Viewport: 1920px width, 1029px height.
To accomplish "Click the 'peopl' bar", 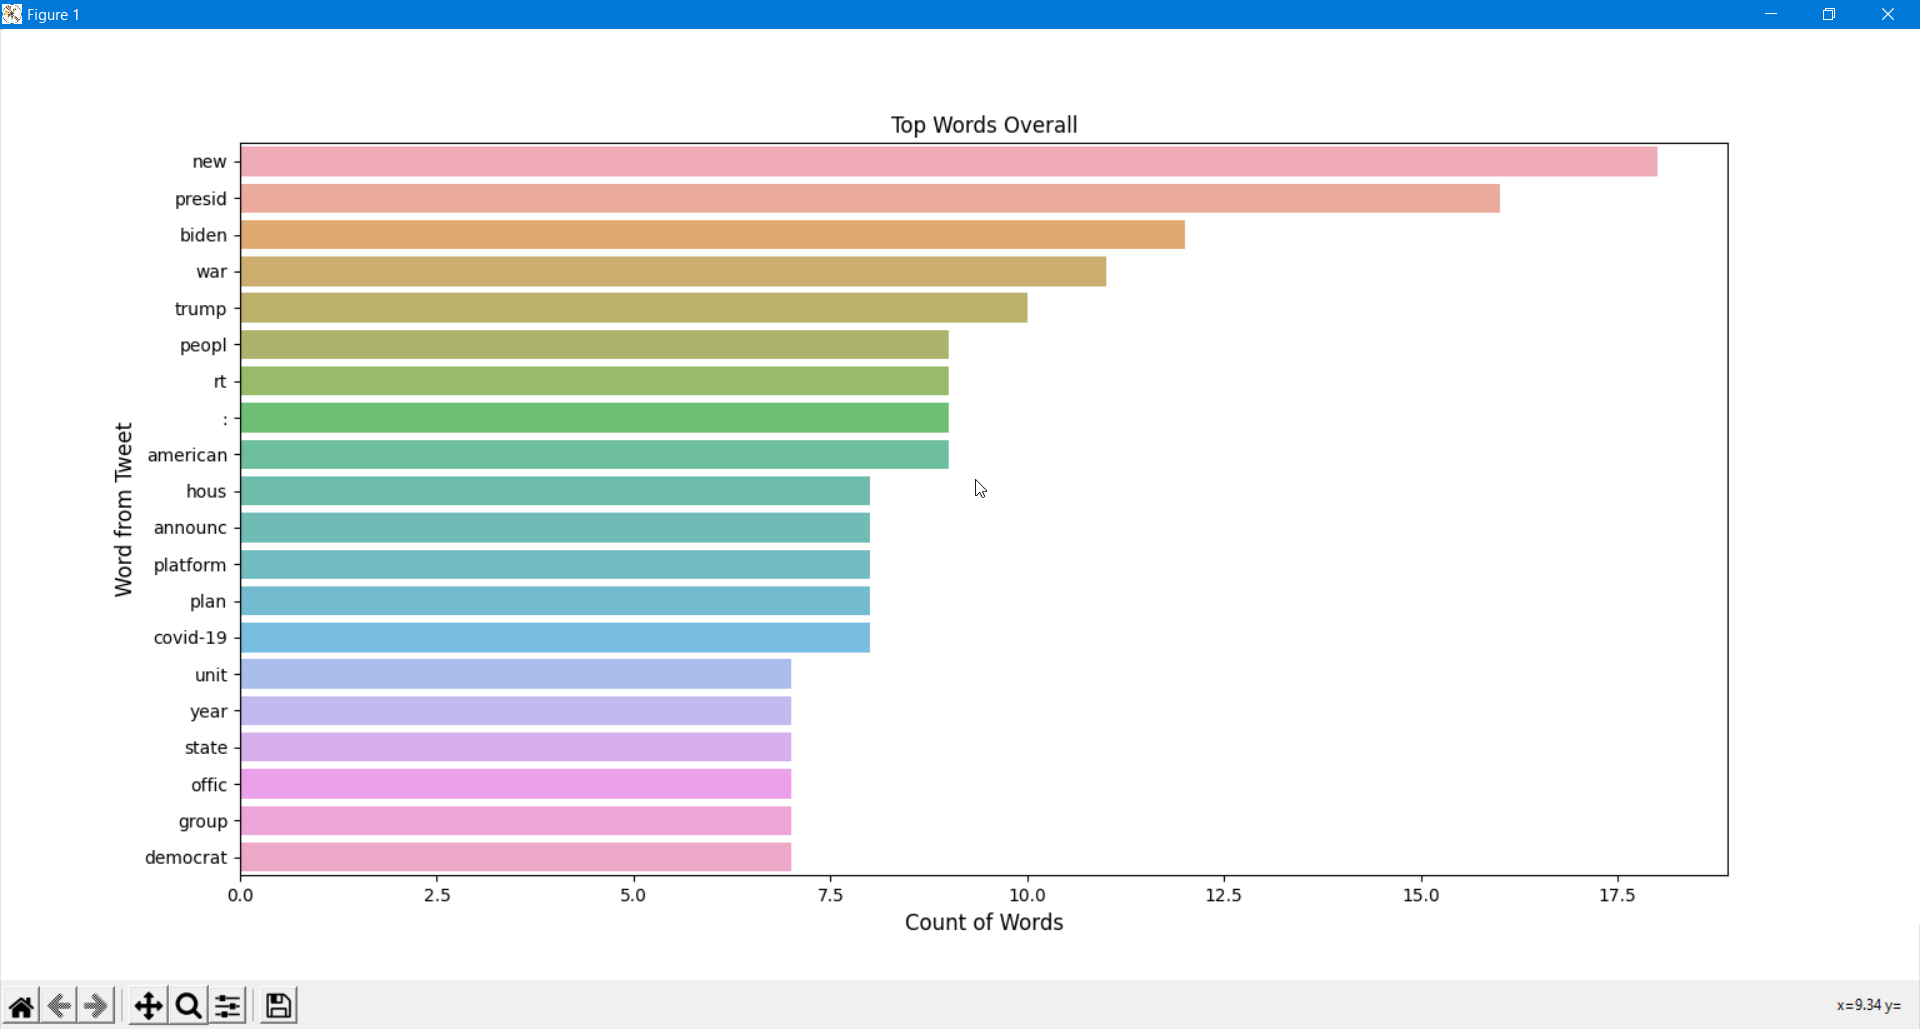I will 595,345.
